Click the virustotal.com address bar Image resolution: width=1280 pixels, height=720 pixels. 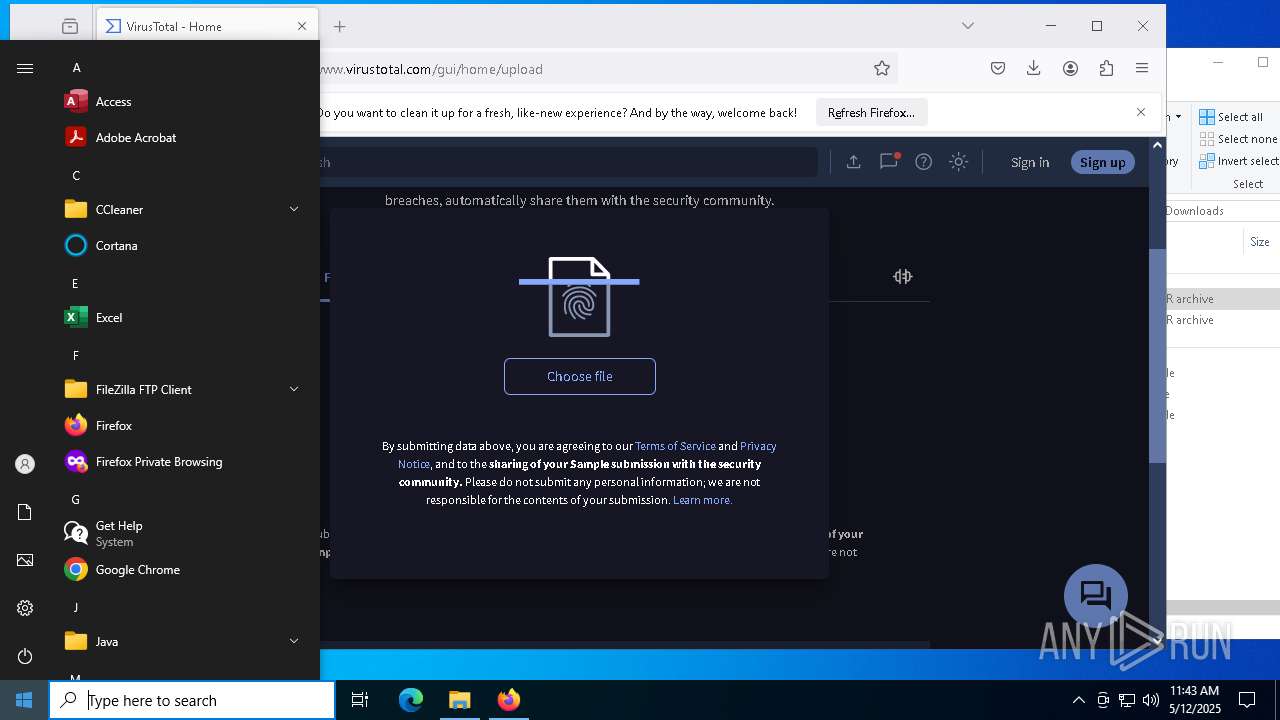(x=590, y=69)
